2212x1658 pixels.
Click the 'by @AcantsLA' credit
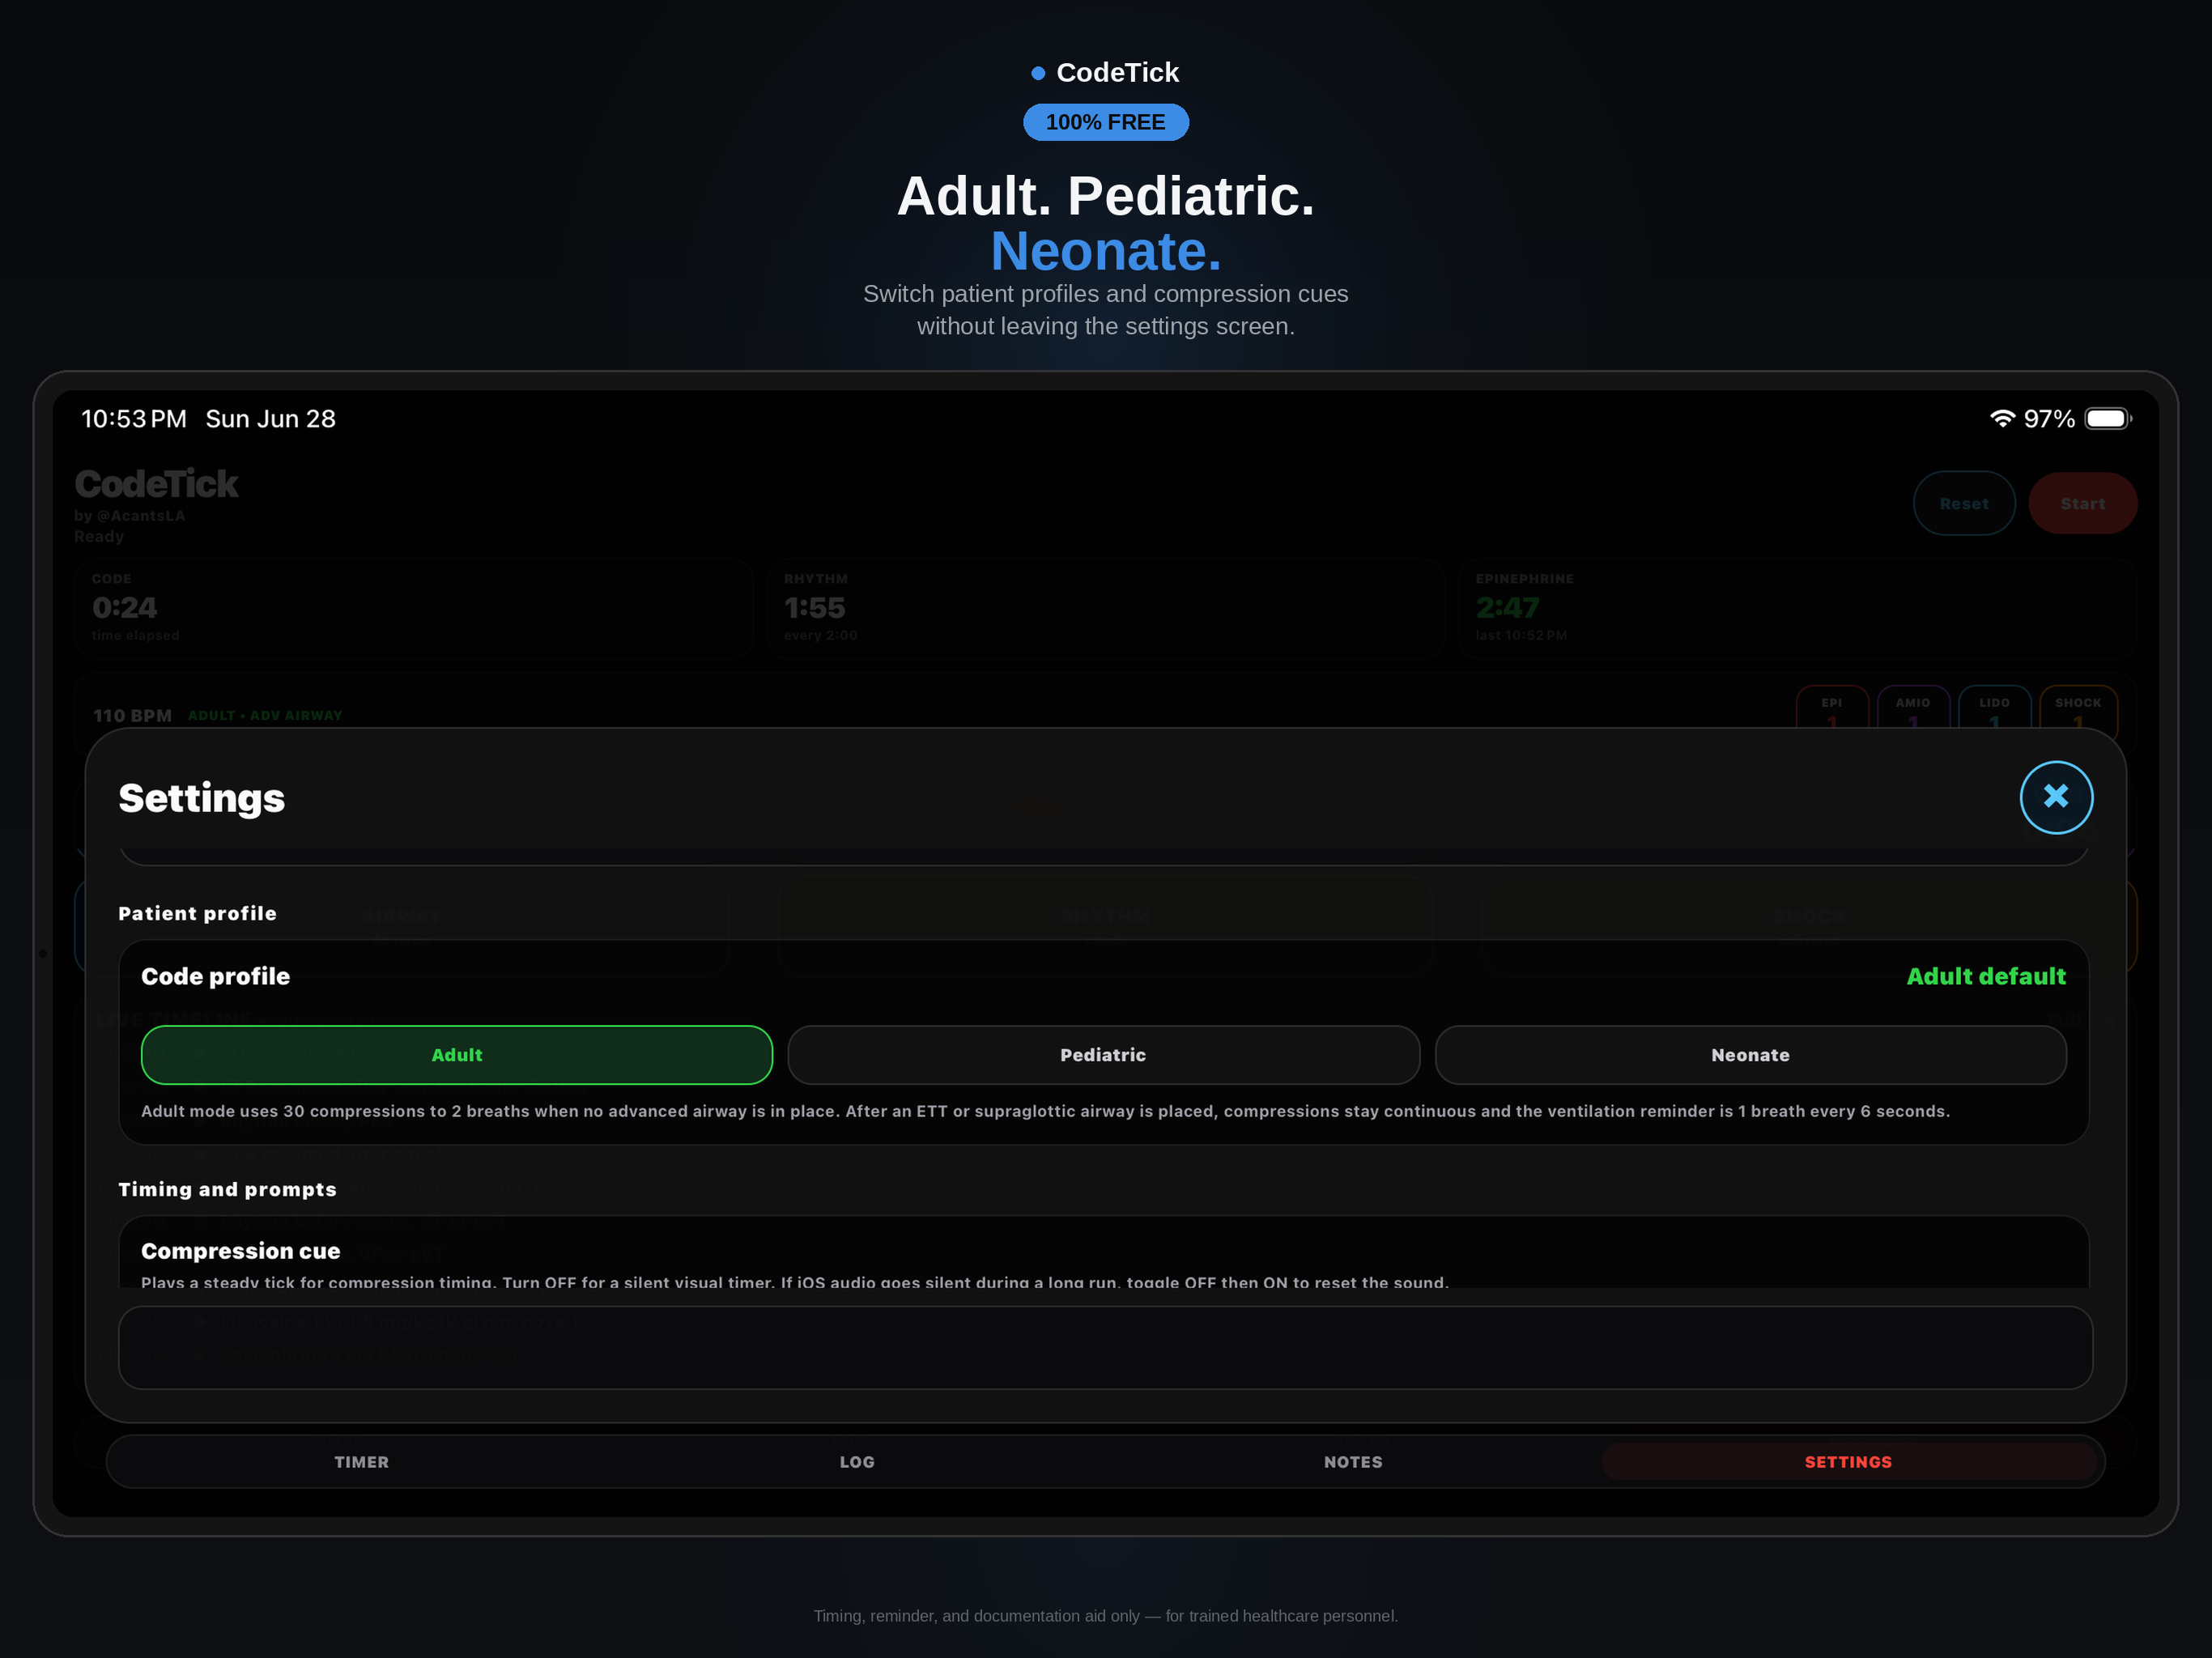[x=129, y=516]
